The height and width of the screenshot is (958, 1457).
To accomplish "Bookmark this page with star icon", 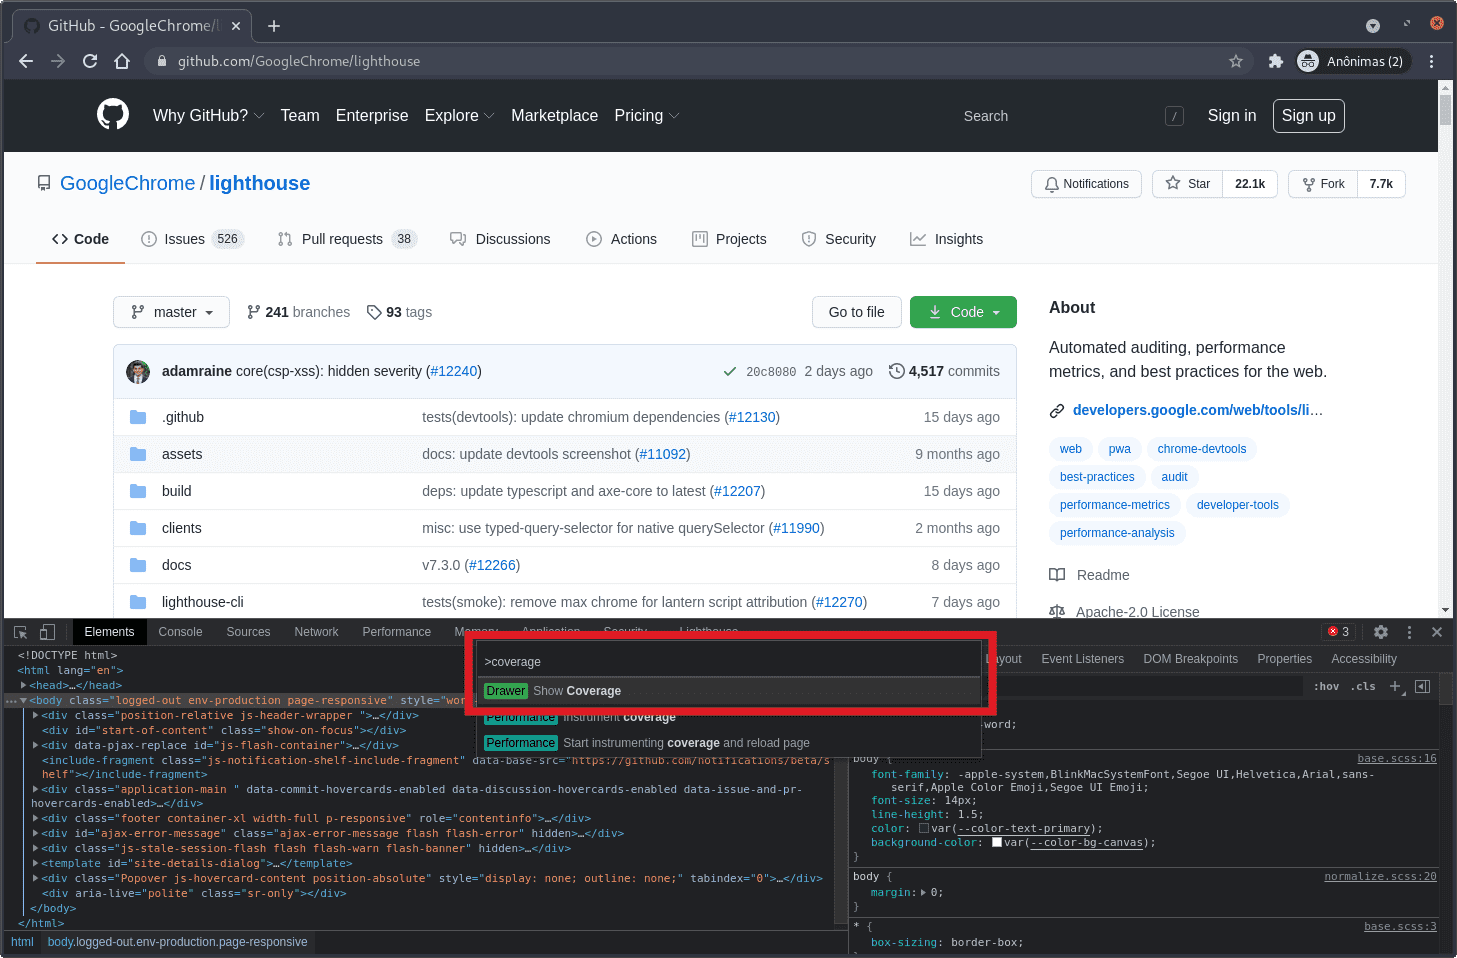I will tap(1236, 61).
